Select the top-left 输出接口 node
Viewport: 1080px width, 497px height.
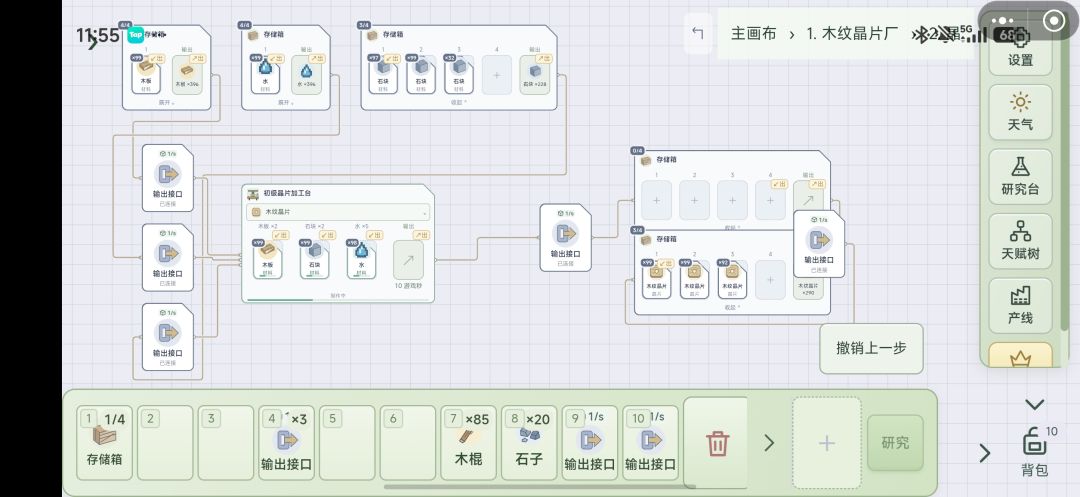point(167,178)
